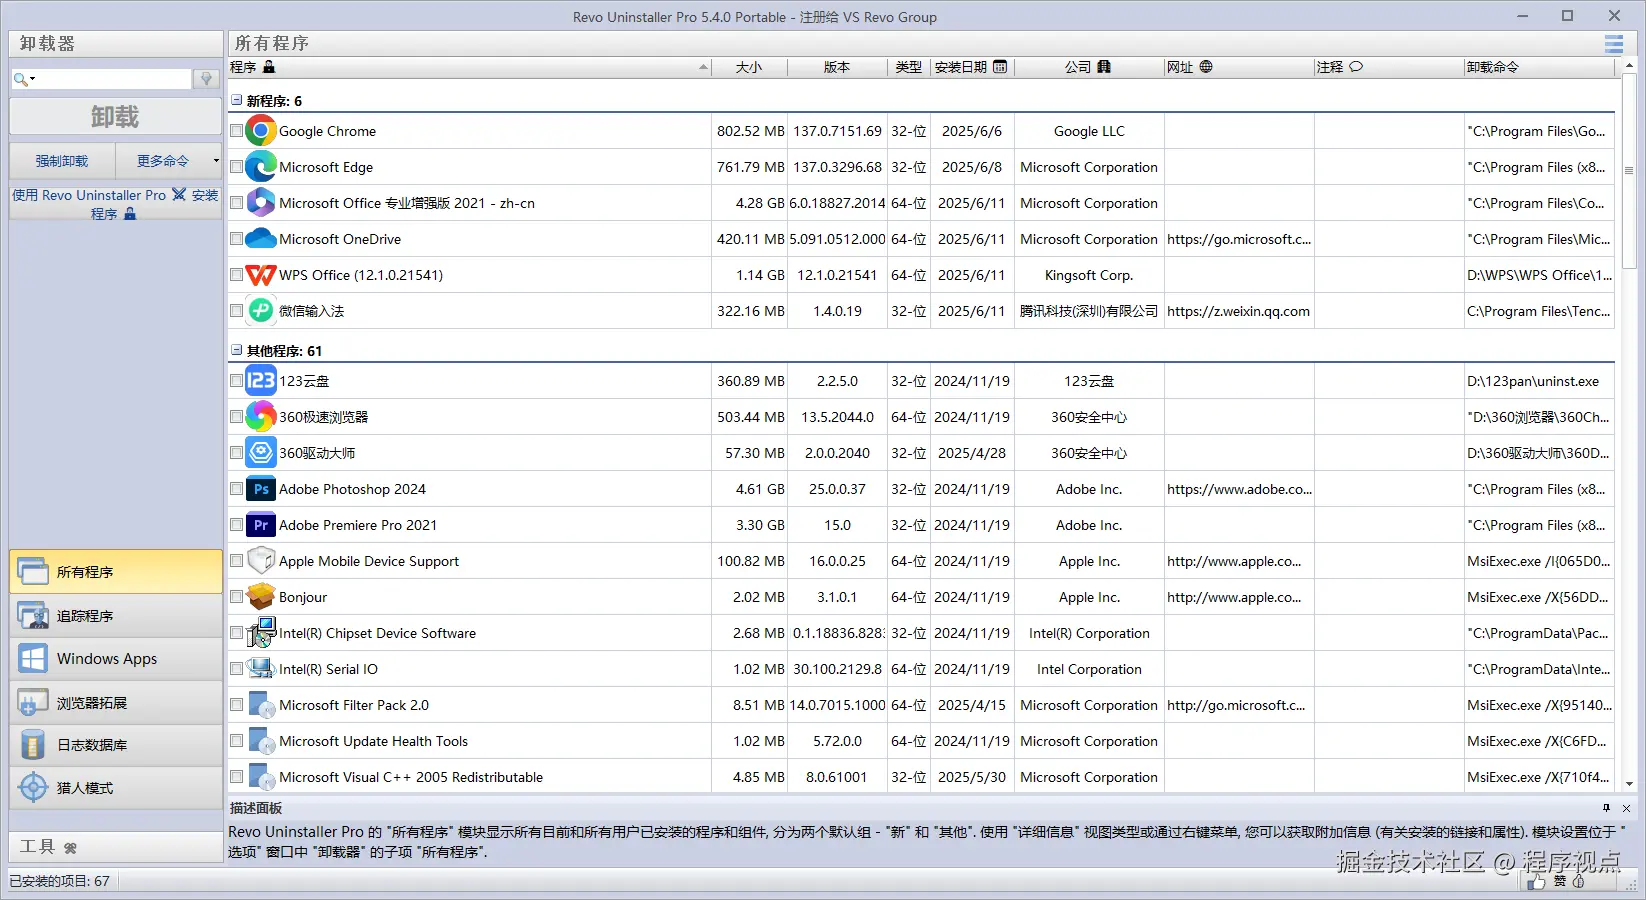Sort by the 版本 column header
The width and height of the screenshot is (1646, 900).
pos(837,67)
